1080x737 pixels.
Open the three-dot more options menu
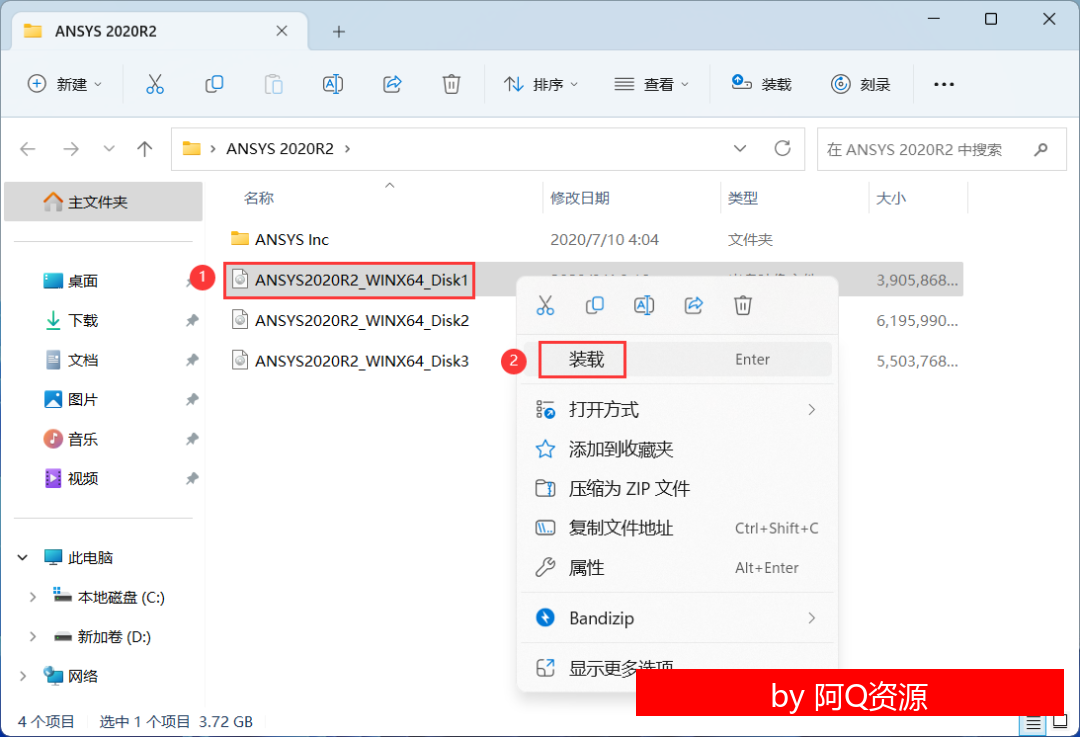pyautogui.click(x=944, y=84)
